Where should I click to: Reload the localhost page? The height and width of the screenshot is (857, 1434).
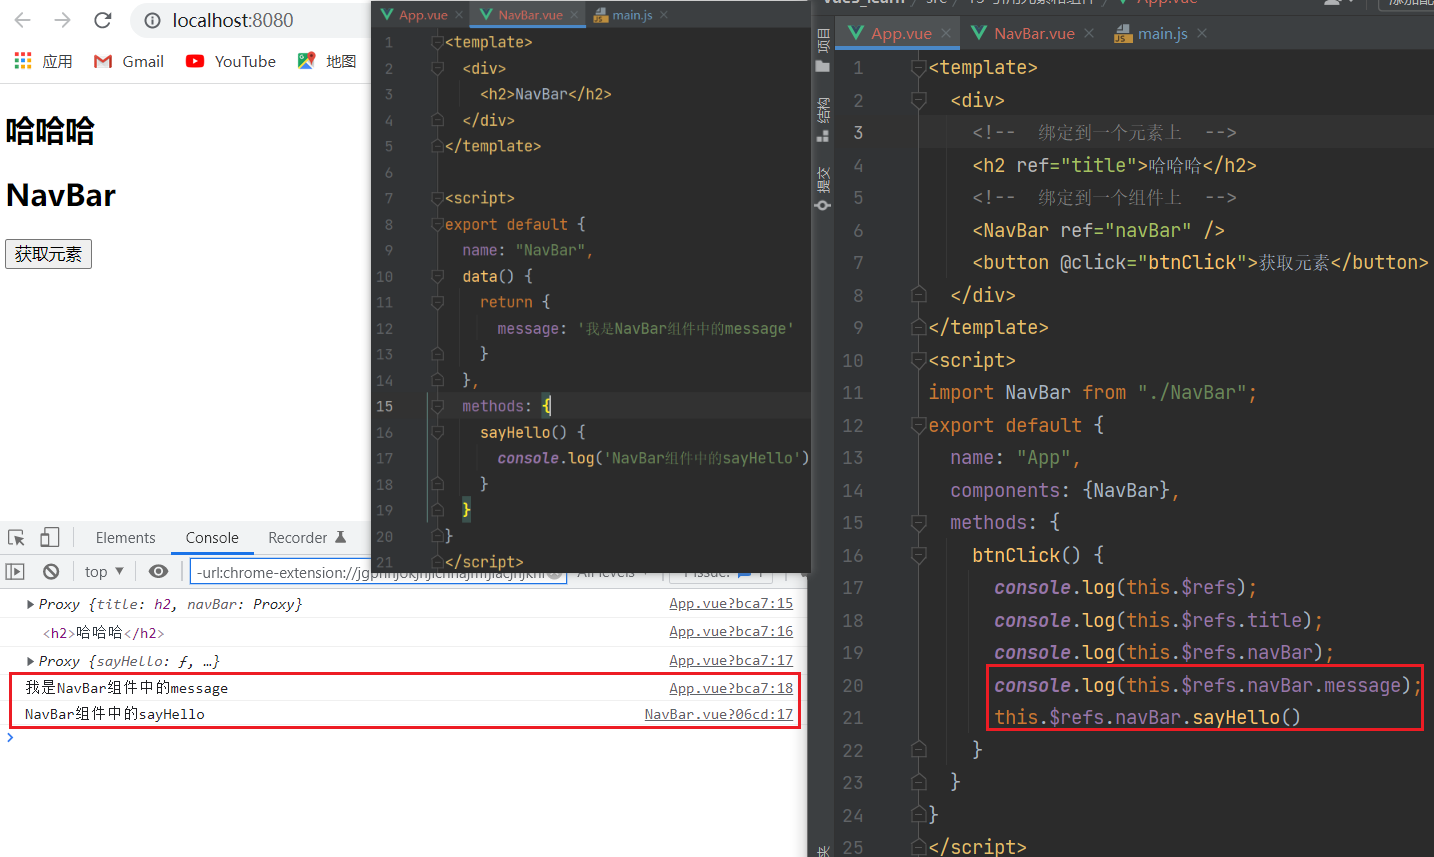102,20
